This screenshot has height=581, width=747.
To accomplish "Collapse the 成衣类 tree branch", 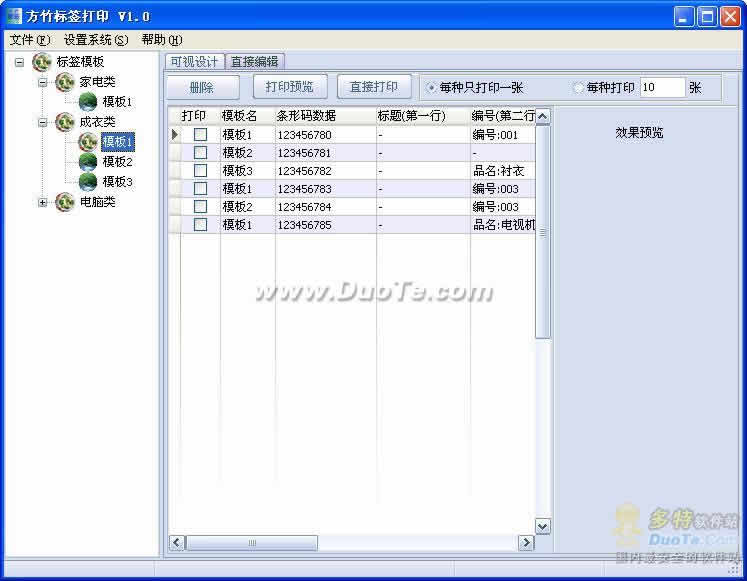I will click(42, 122).
